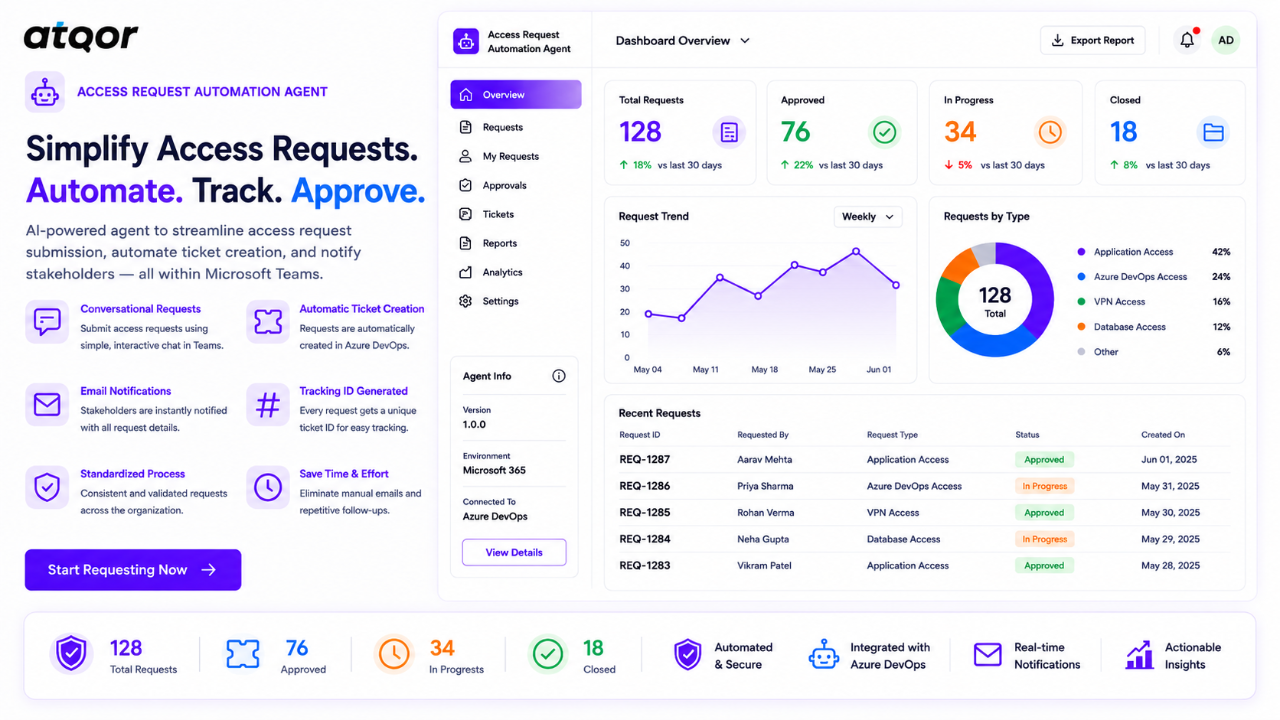Click the In Progress clock icon in card
The image size is (1280, 720).
pyautogui.click(x=1049, y=132)
